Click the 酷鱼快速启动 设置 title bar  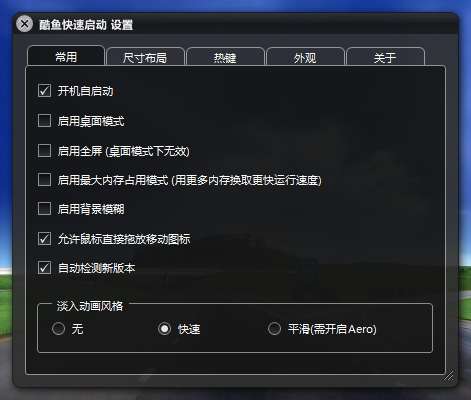click(x=235, y=24)
